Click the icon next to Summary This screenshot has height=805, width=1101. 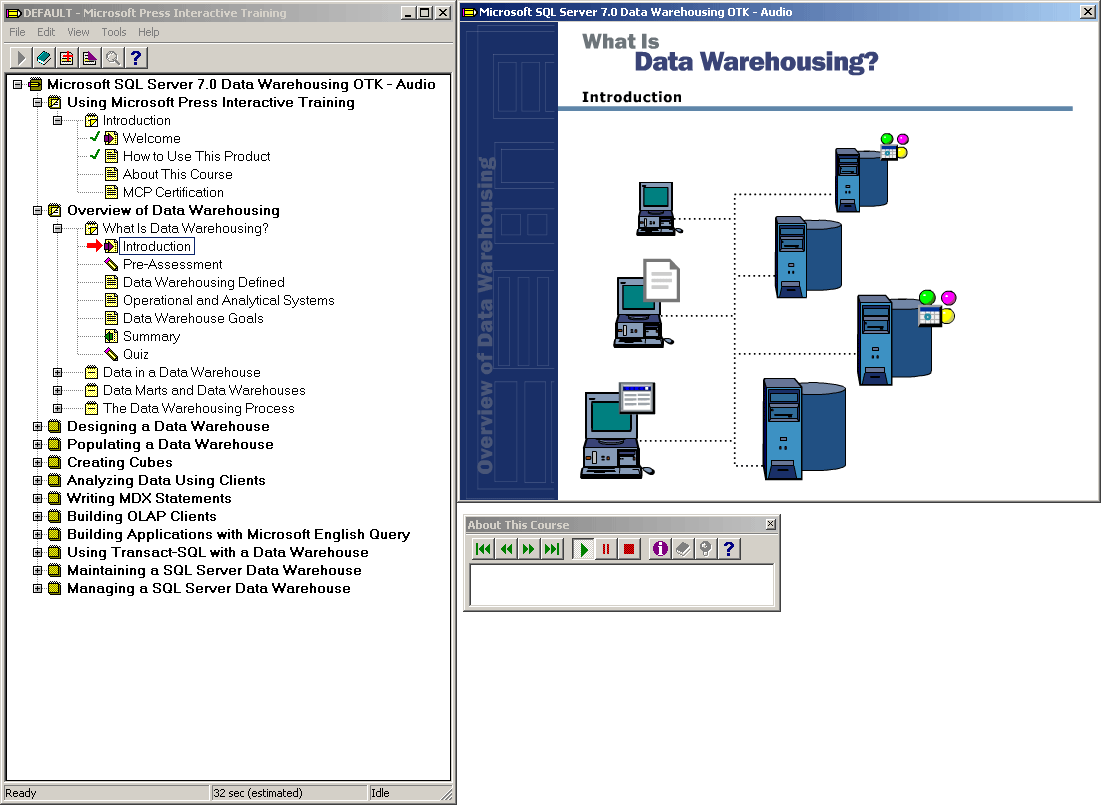point(111,336)
